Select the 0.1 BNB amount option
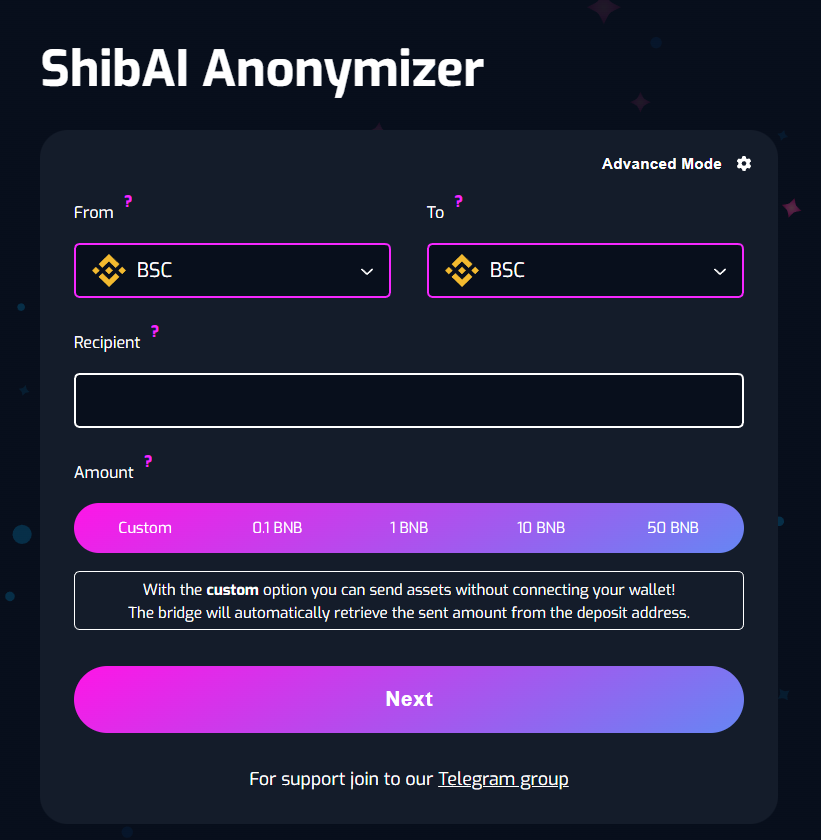 277,527
